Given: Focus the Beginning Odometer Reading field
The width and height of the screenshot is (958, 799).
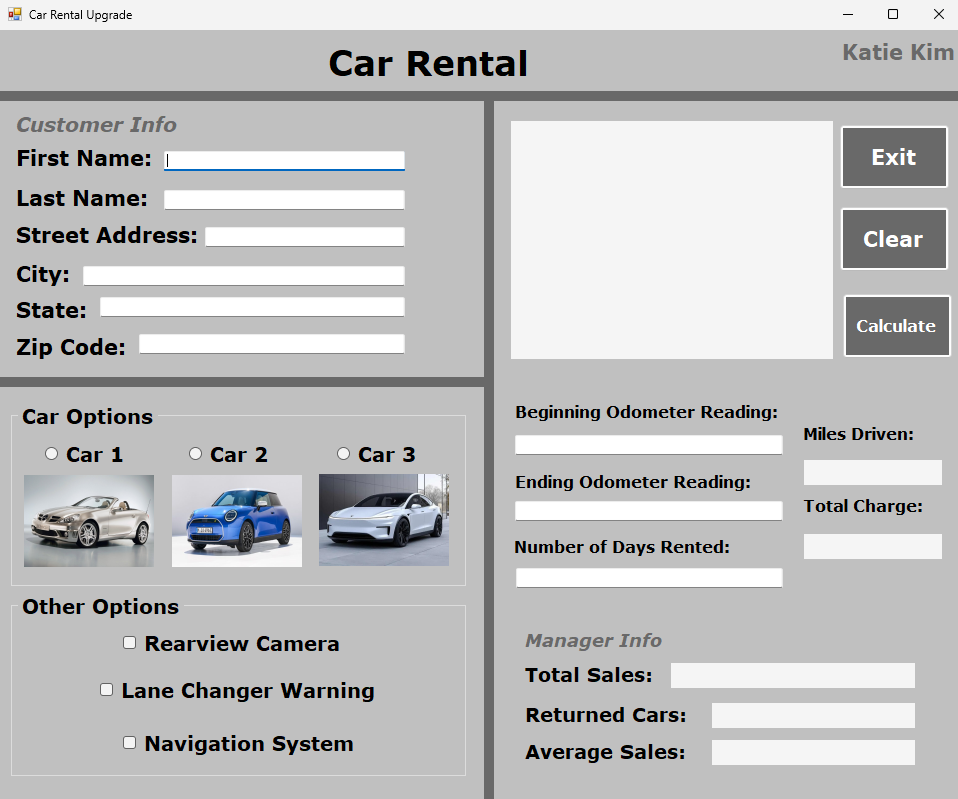Looking at the screenshot, I should [648, 445].
